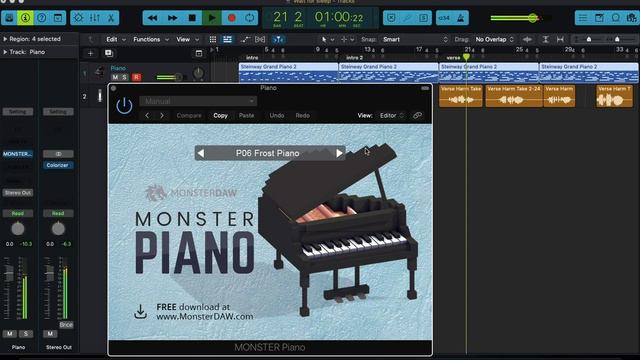Open the List Editors icon
The image size is (640, 360).
click(583, 18)
